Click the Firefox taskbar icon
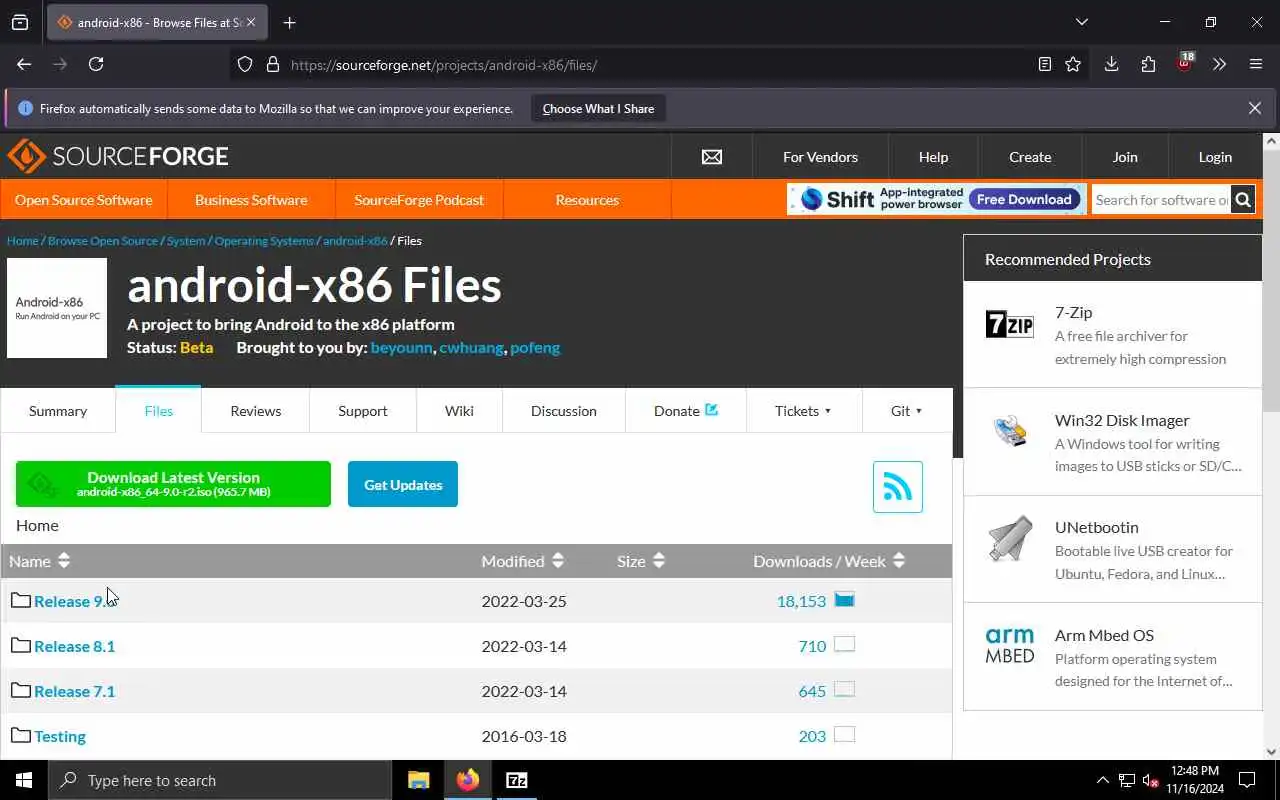Screen dimensions: 1280x800 [x=467, y=780]
